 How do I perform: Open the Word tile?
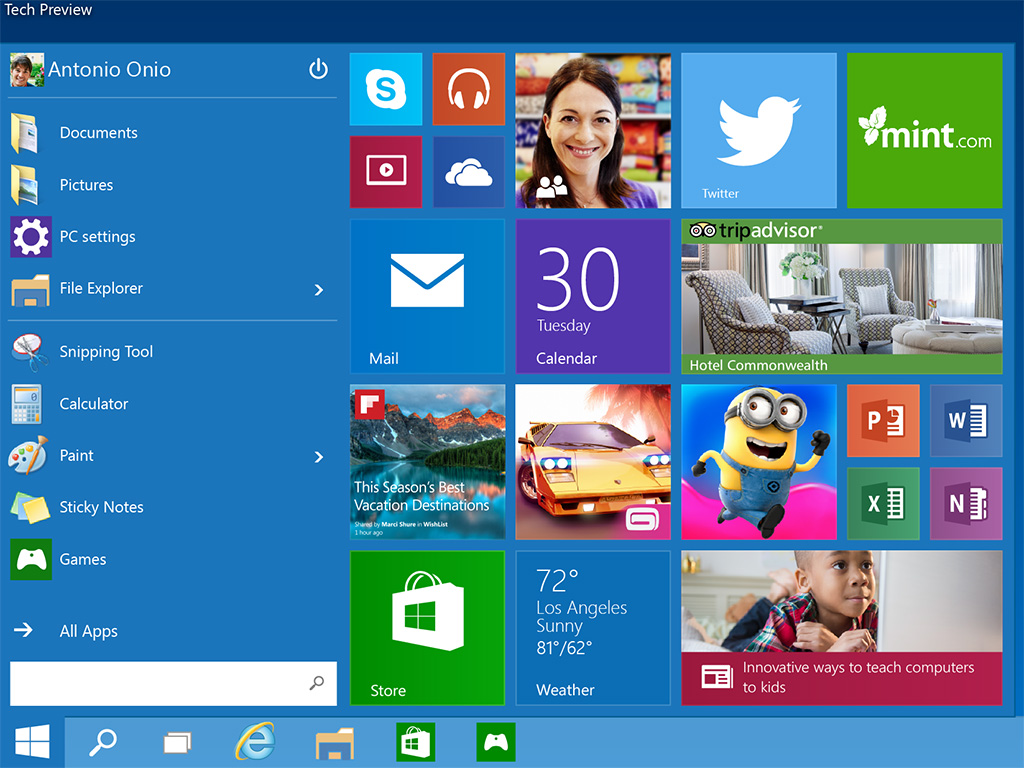966,421
